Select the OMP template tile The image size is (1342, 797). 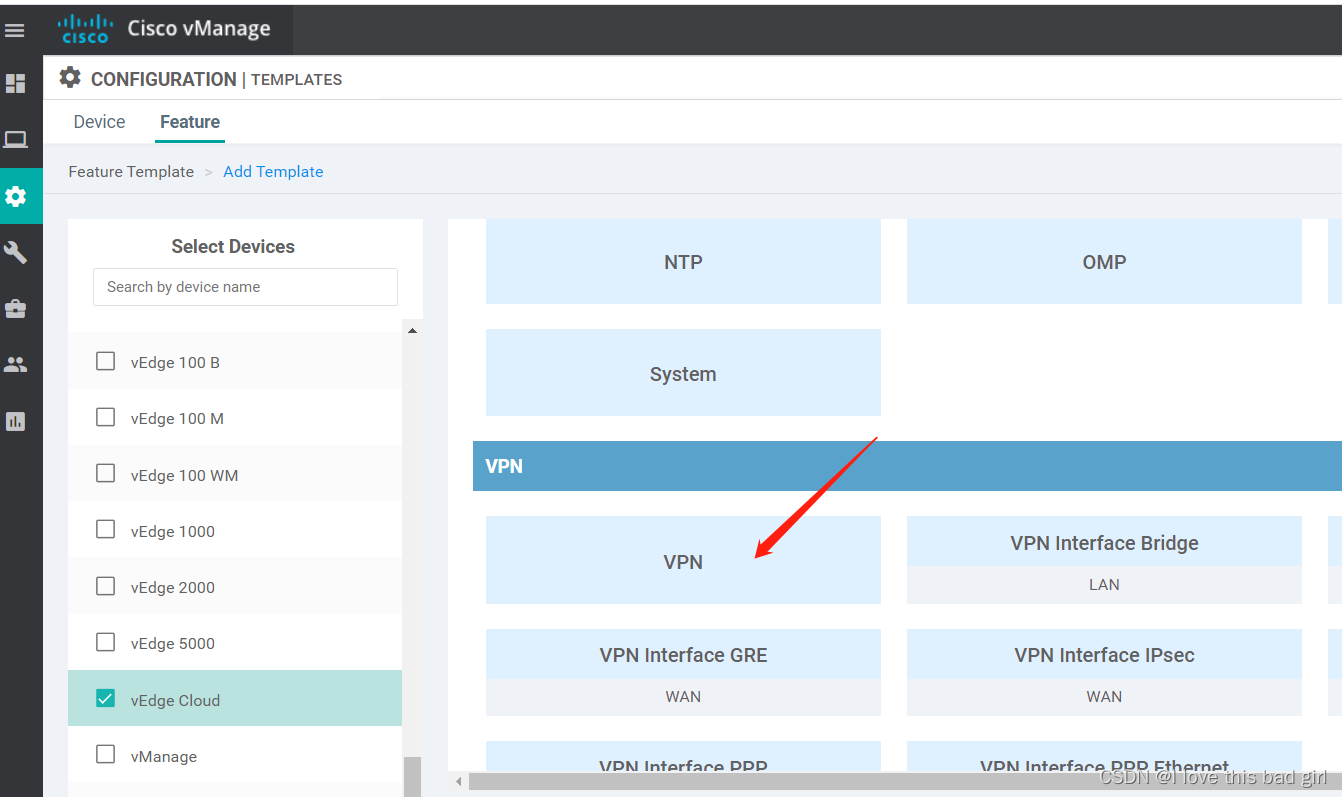point(1104,262)
